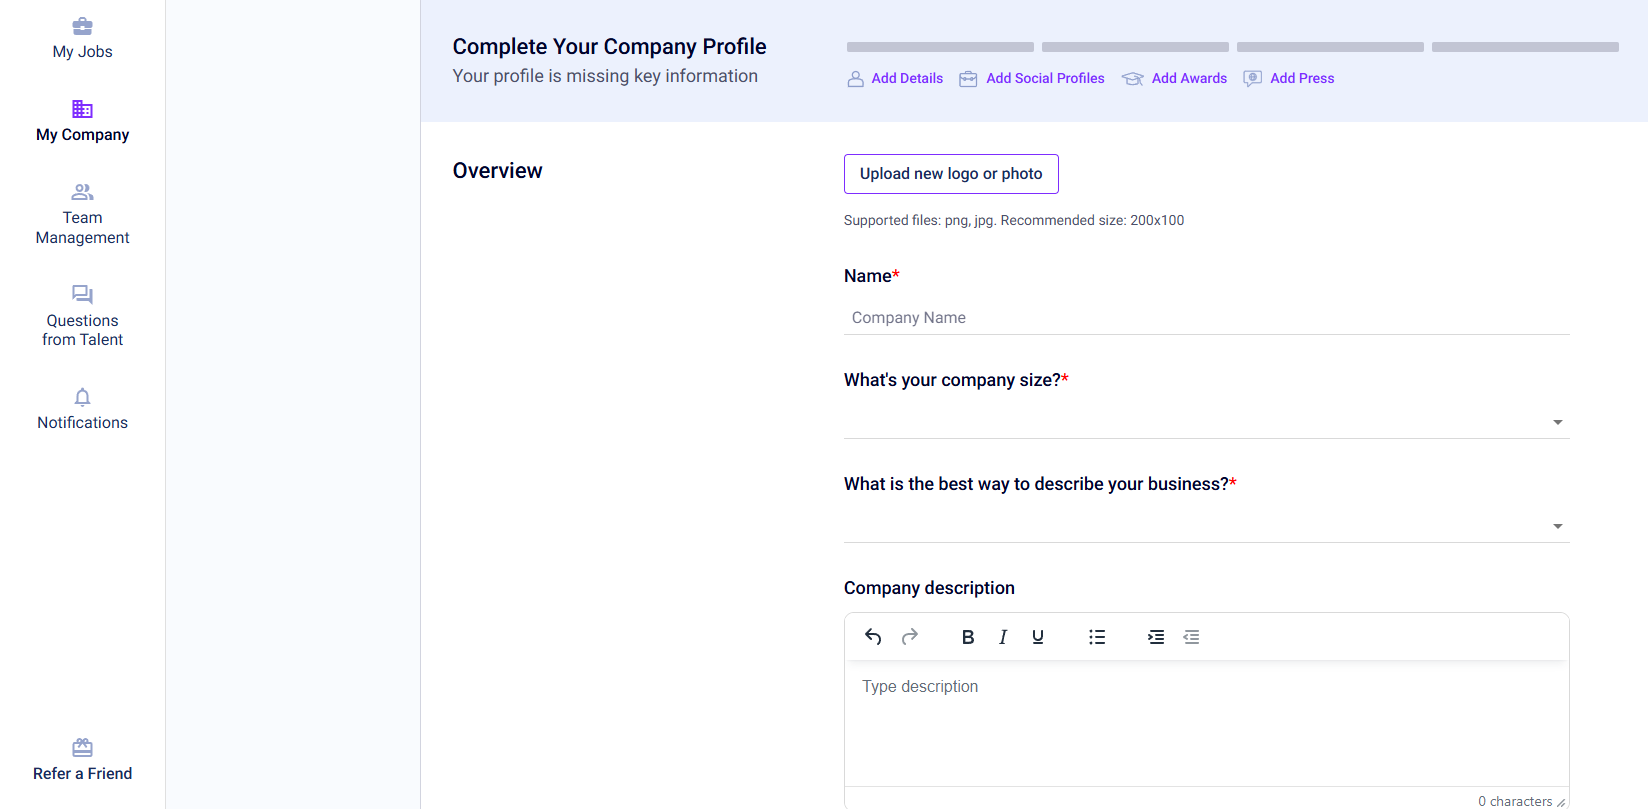Viewport: 1648px width, 809px height.
Task: Open the Notifications section
Action: 82,410
